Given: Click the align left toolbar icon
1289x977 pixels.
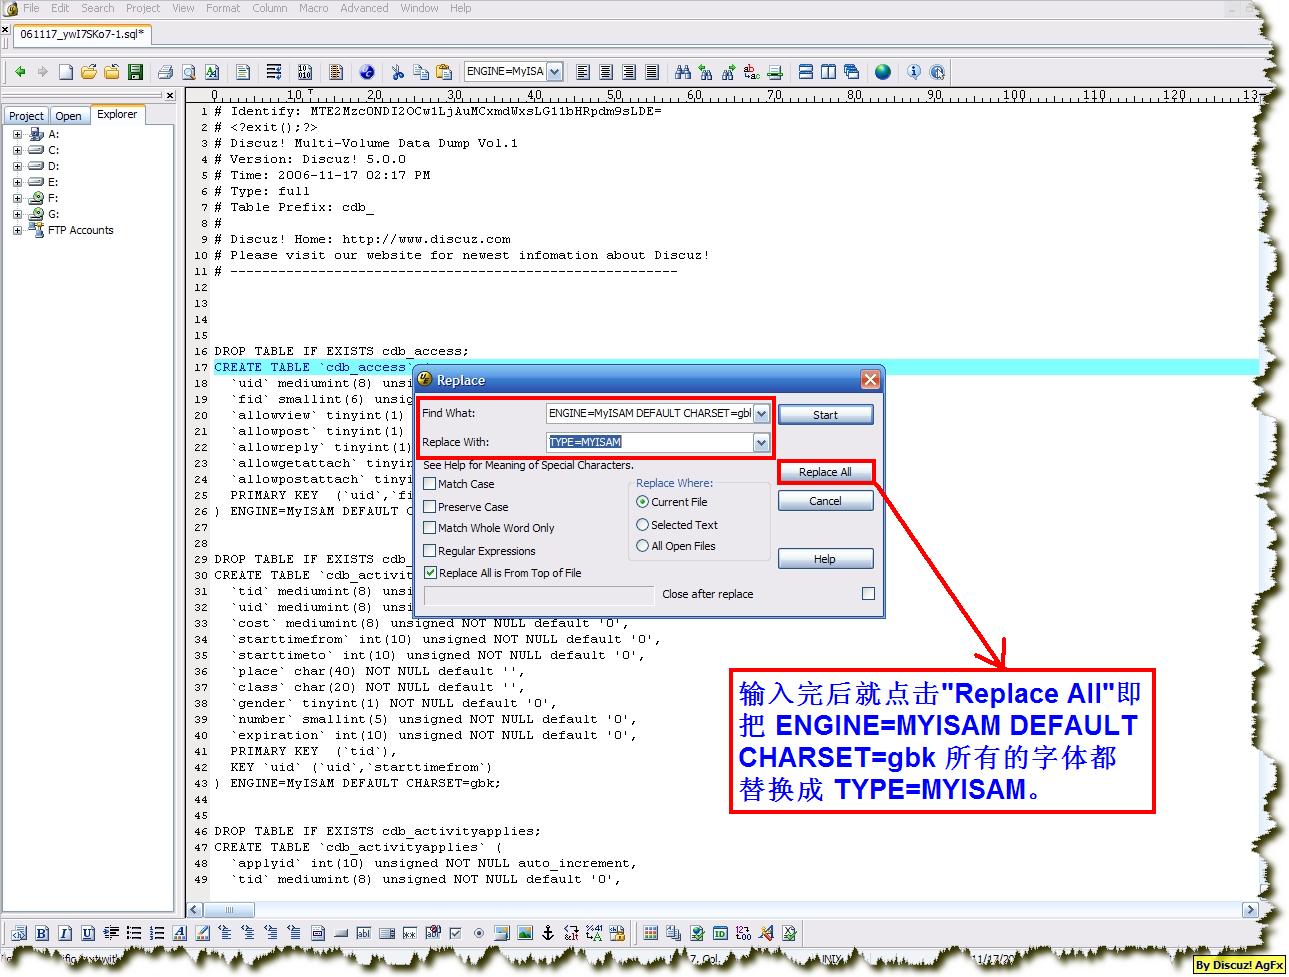Looking at the screenshot, I should click(x=584, y=72).
